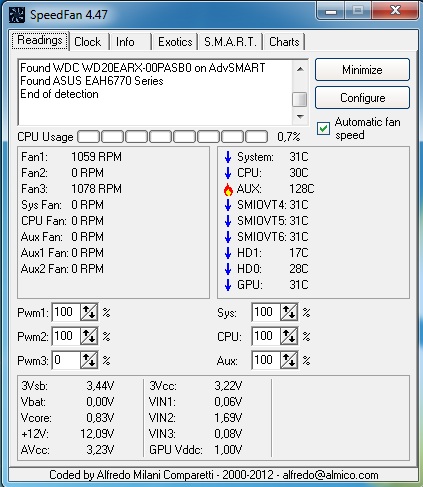This screenshot has height=487, width=423.
Task: Adjust CPU speed with its spinner arrows
Action: click(289, 336)
